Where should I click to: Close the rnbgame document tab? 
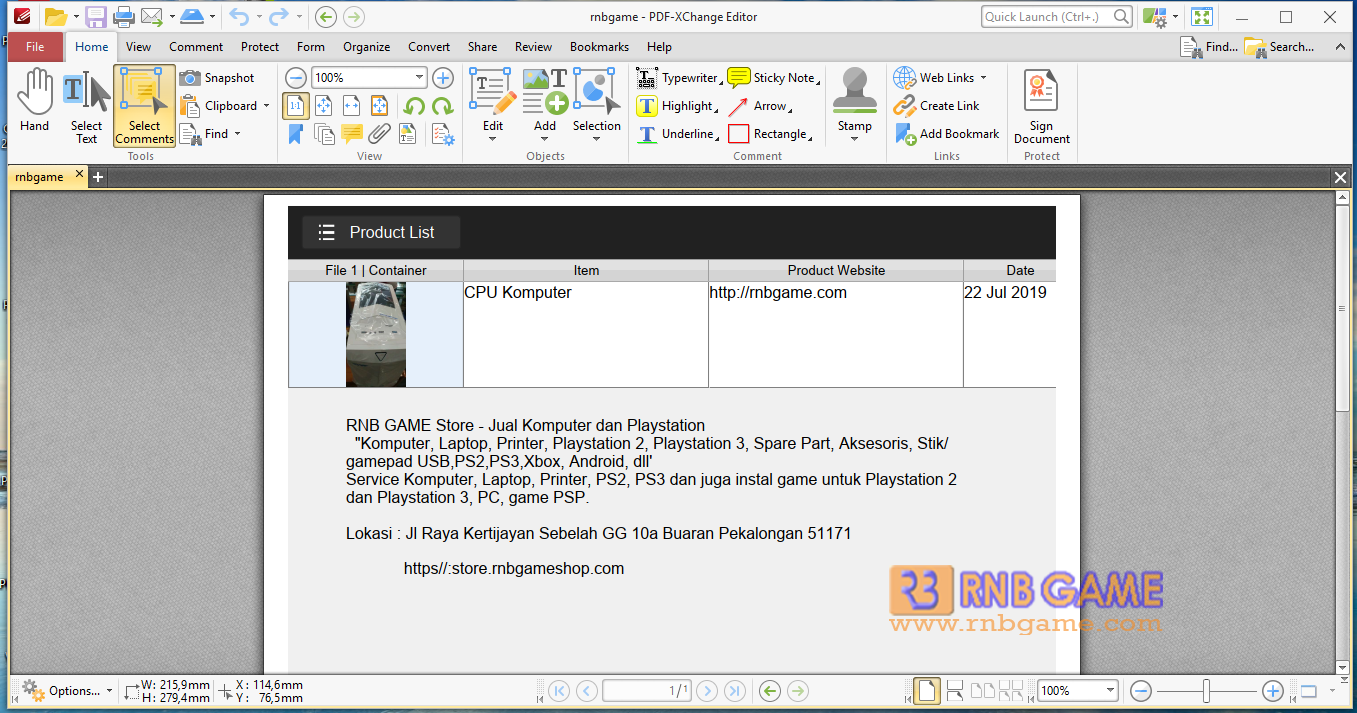[80, 175]
